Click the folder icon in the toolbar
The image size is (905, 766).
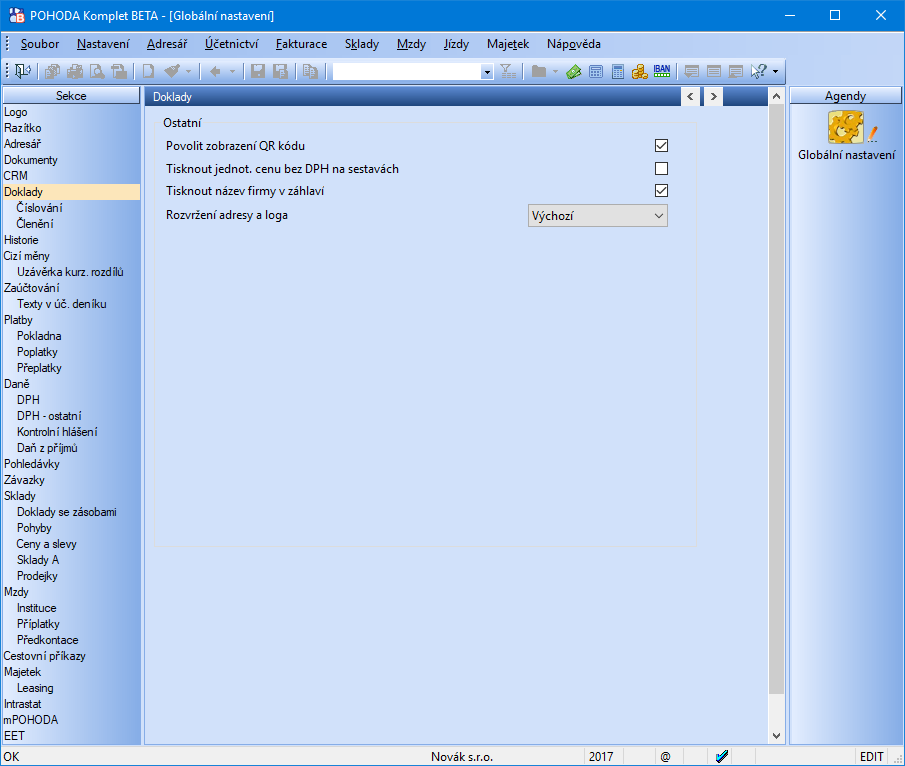click(538, 71)
